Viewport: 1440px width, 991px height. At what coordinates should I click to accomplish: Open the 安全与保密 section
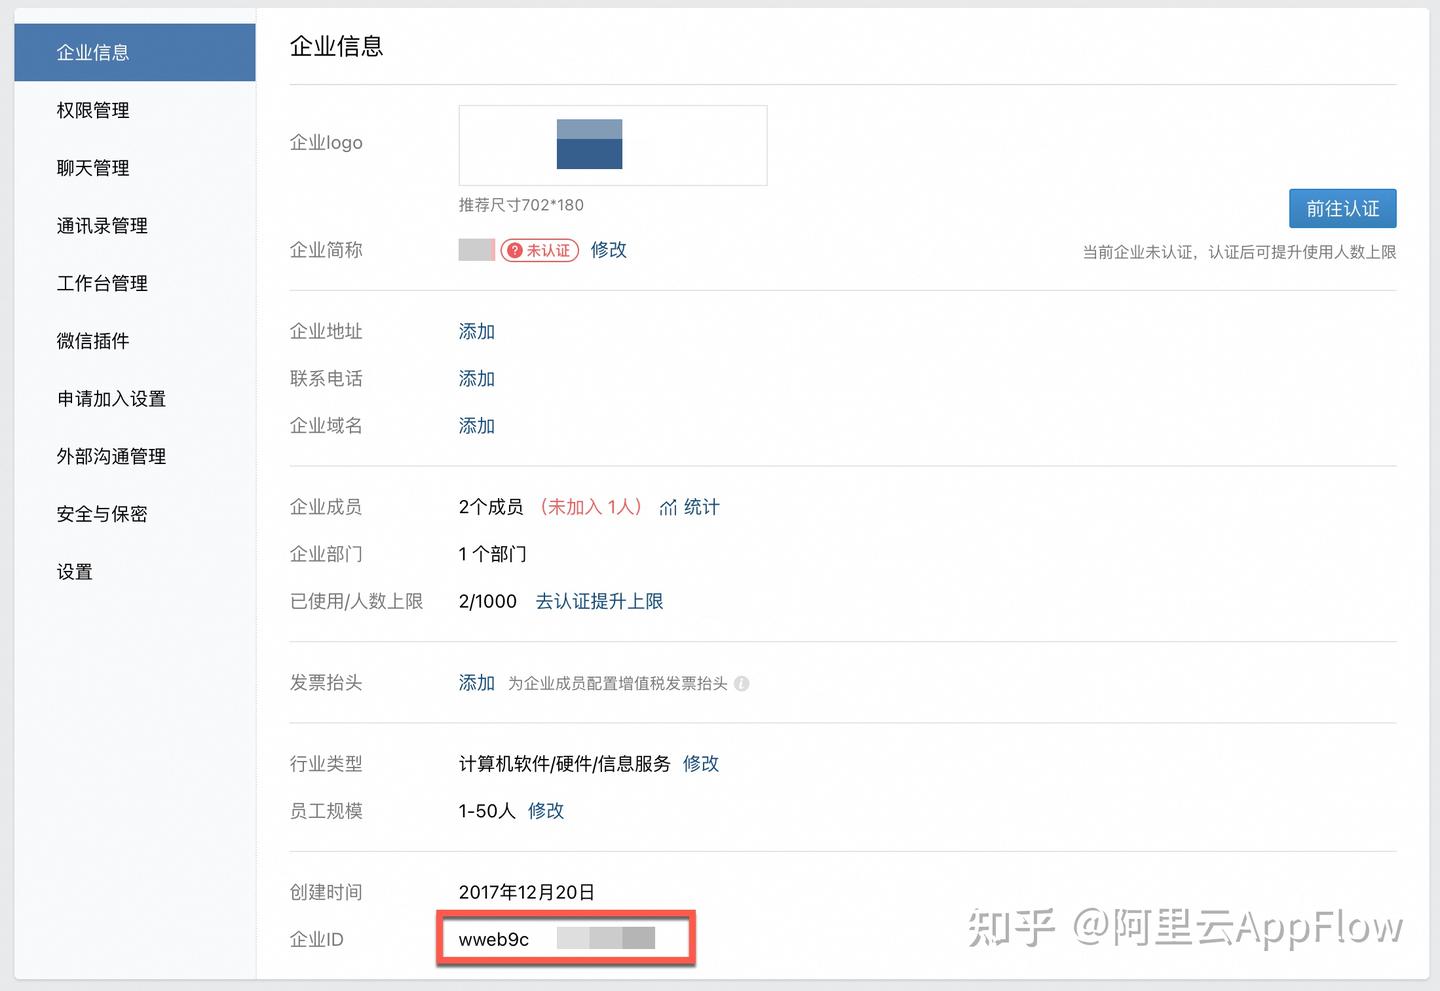(x=102, y=513)
